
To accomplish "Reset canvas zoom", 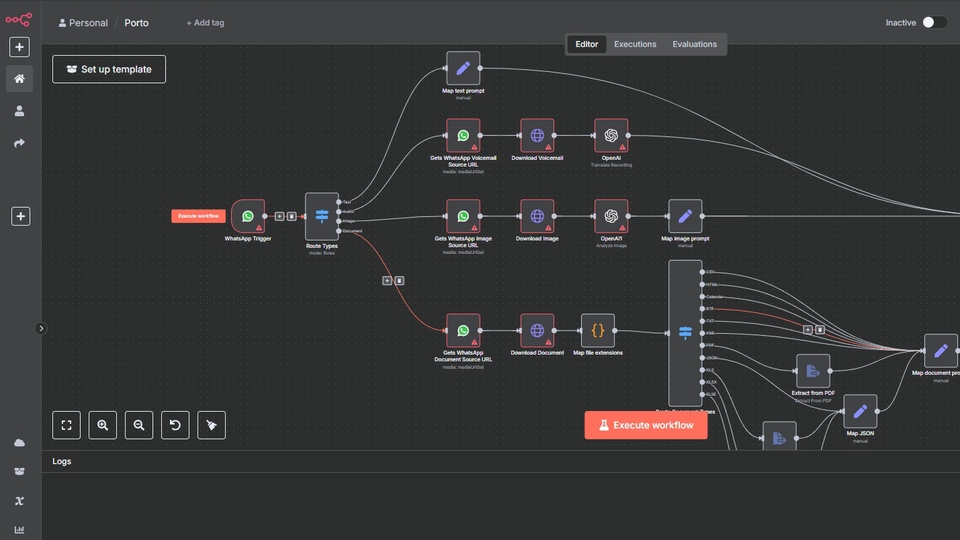I will (x=175, y=425).
